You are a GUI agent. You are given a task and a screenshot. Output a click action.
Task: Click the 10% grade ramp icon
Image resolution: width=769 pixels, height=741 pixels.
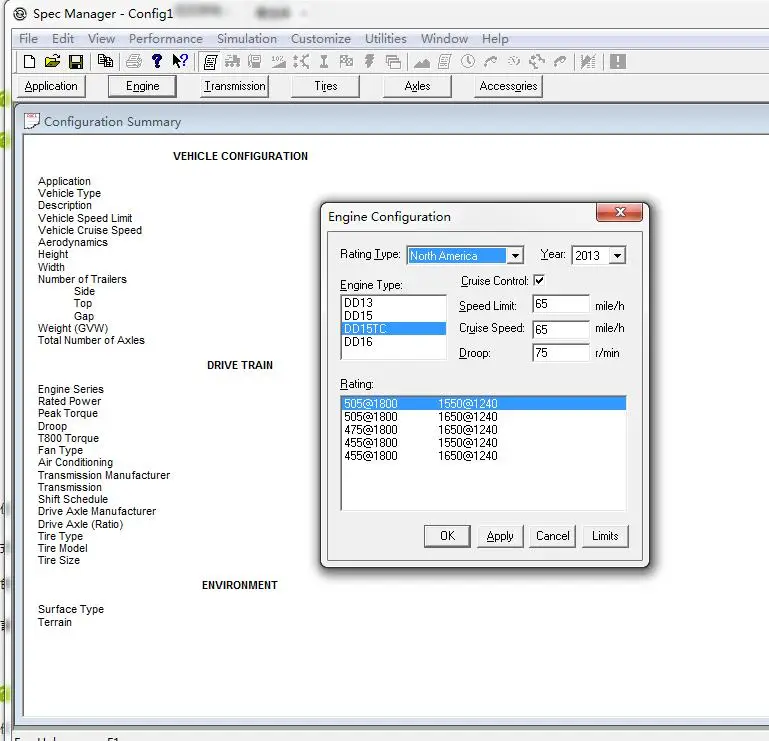point(279,62)
